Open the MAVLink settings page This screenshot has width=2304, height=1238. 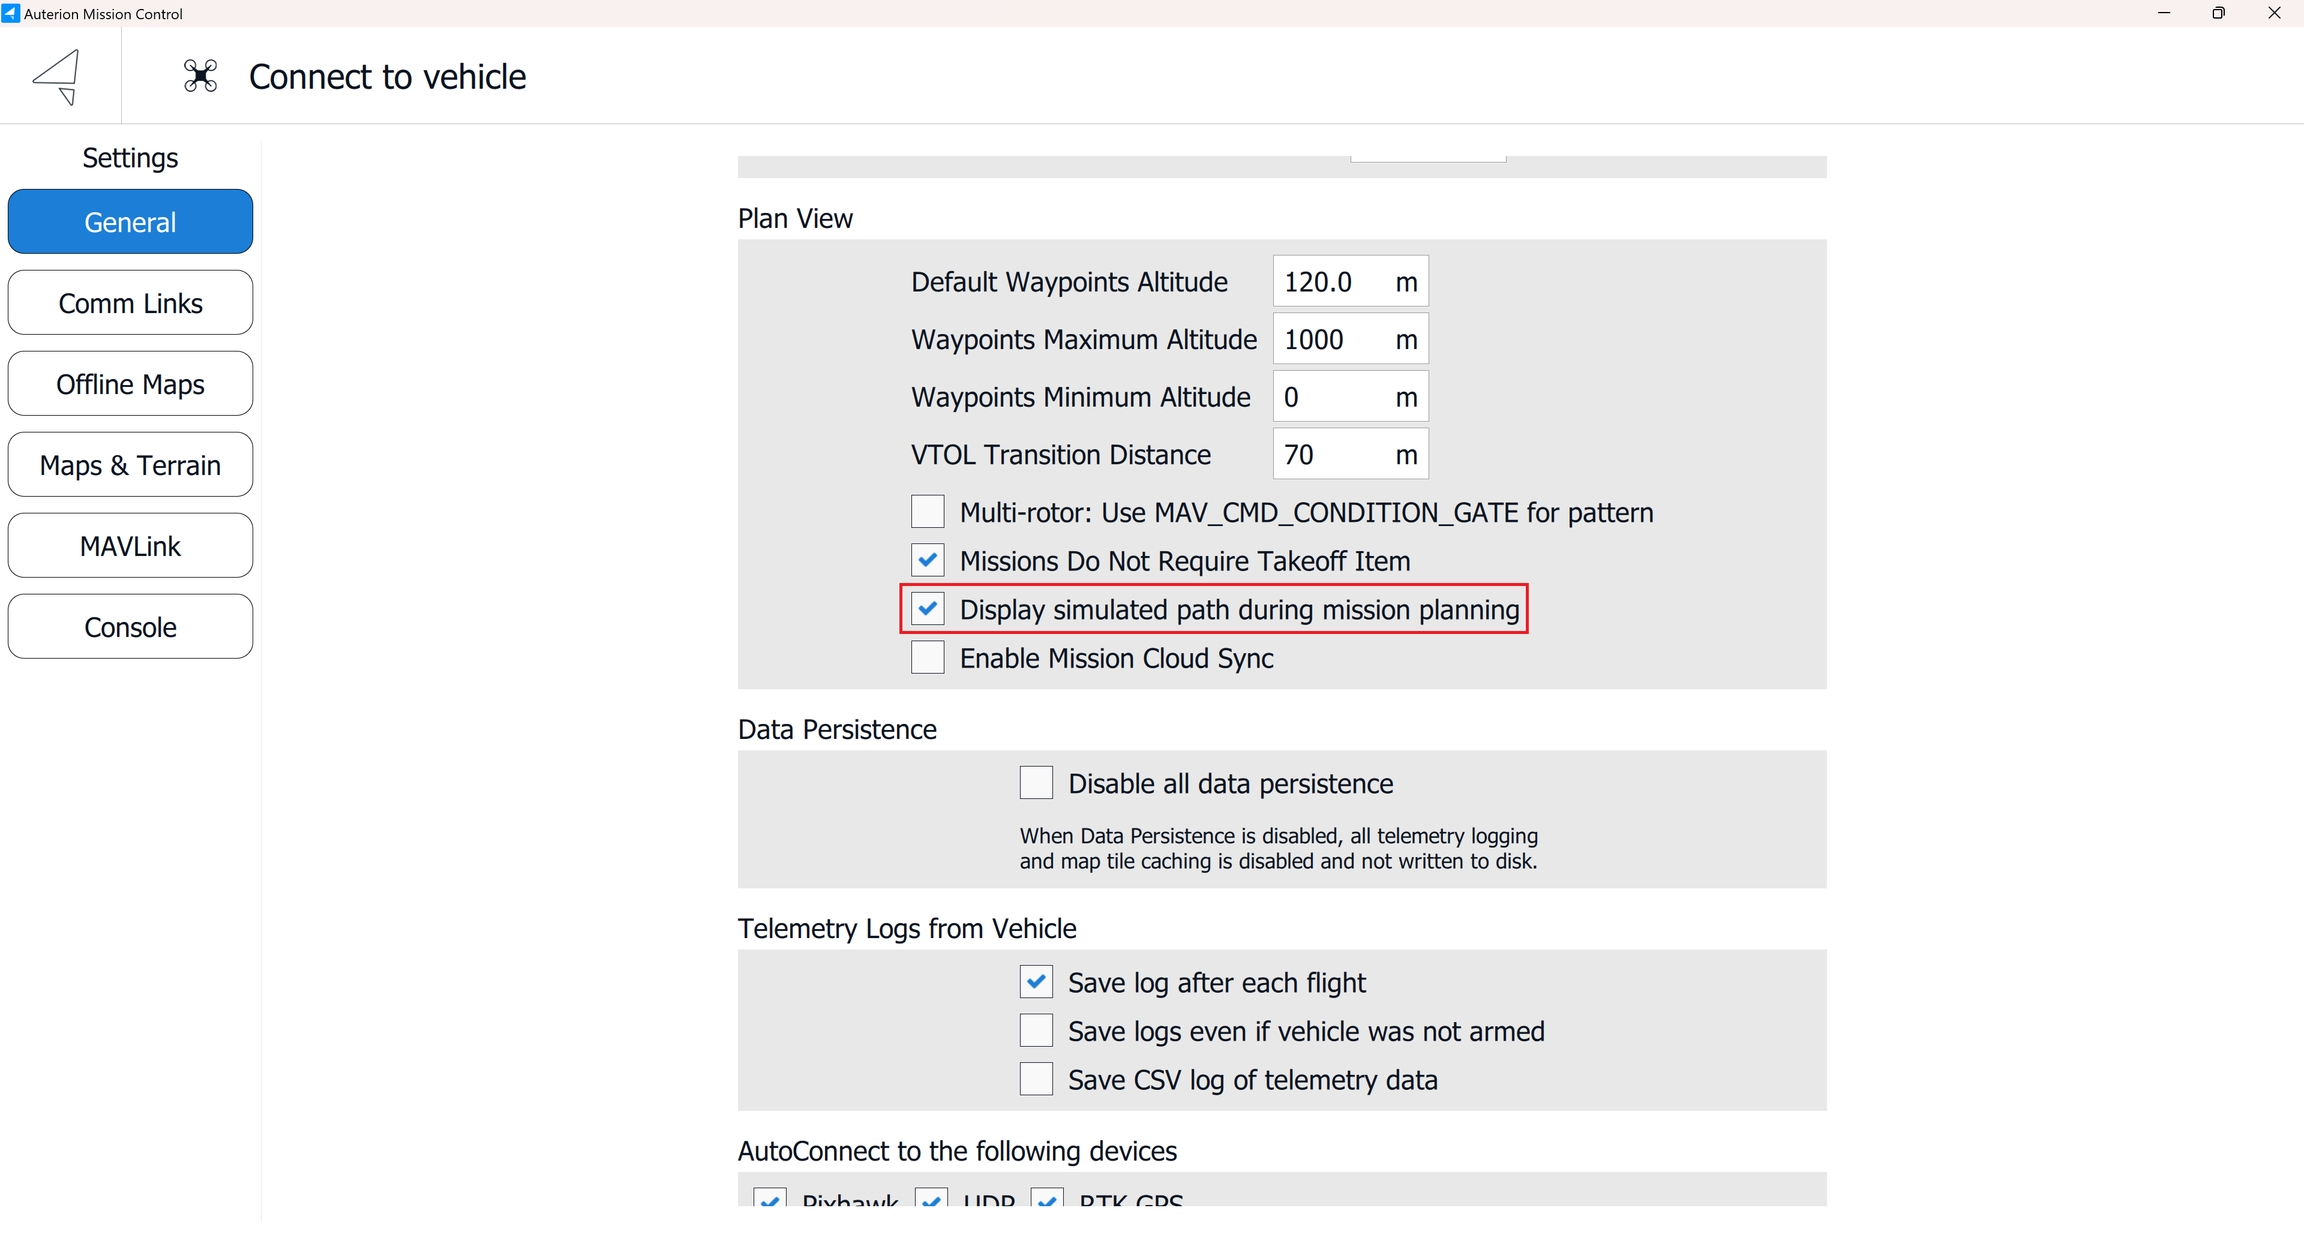(x=130, y=546)
